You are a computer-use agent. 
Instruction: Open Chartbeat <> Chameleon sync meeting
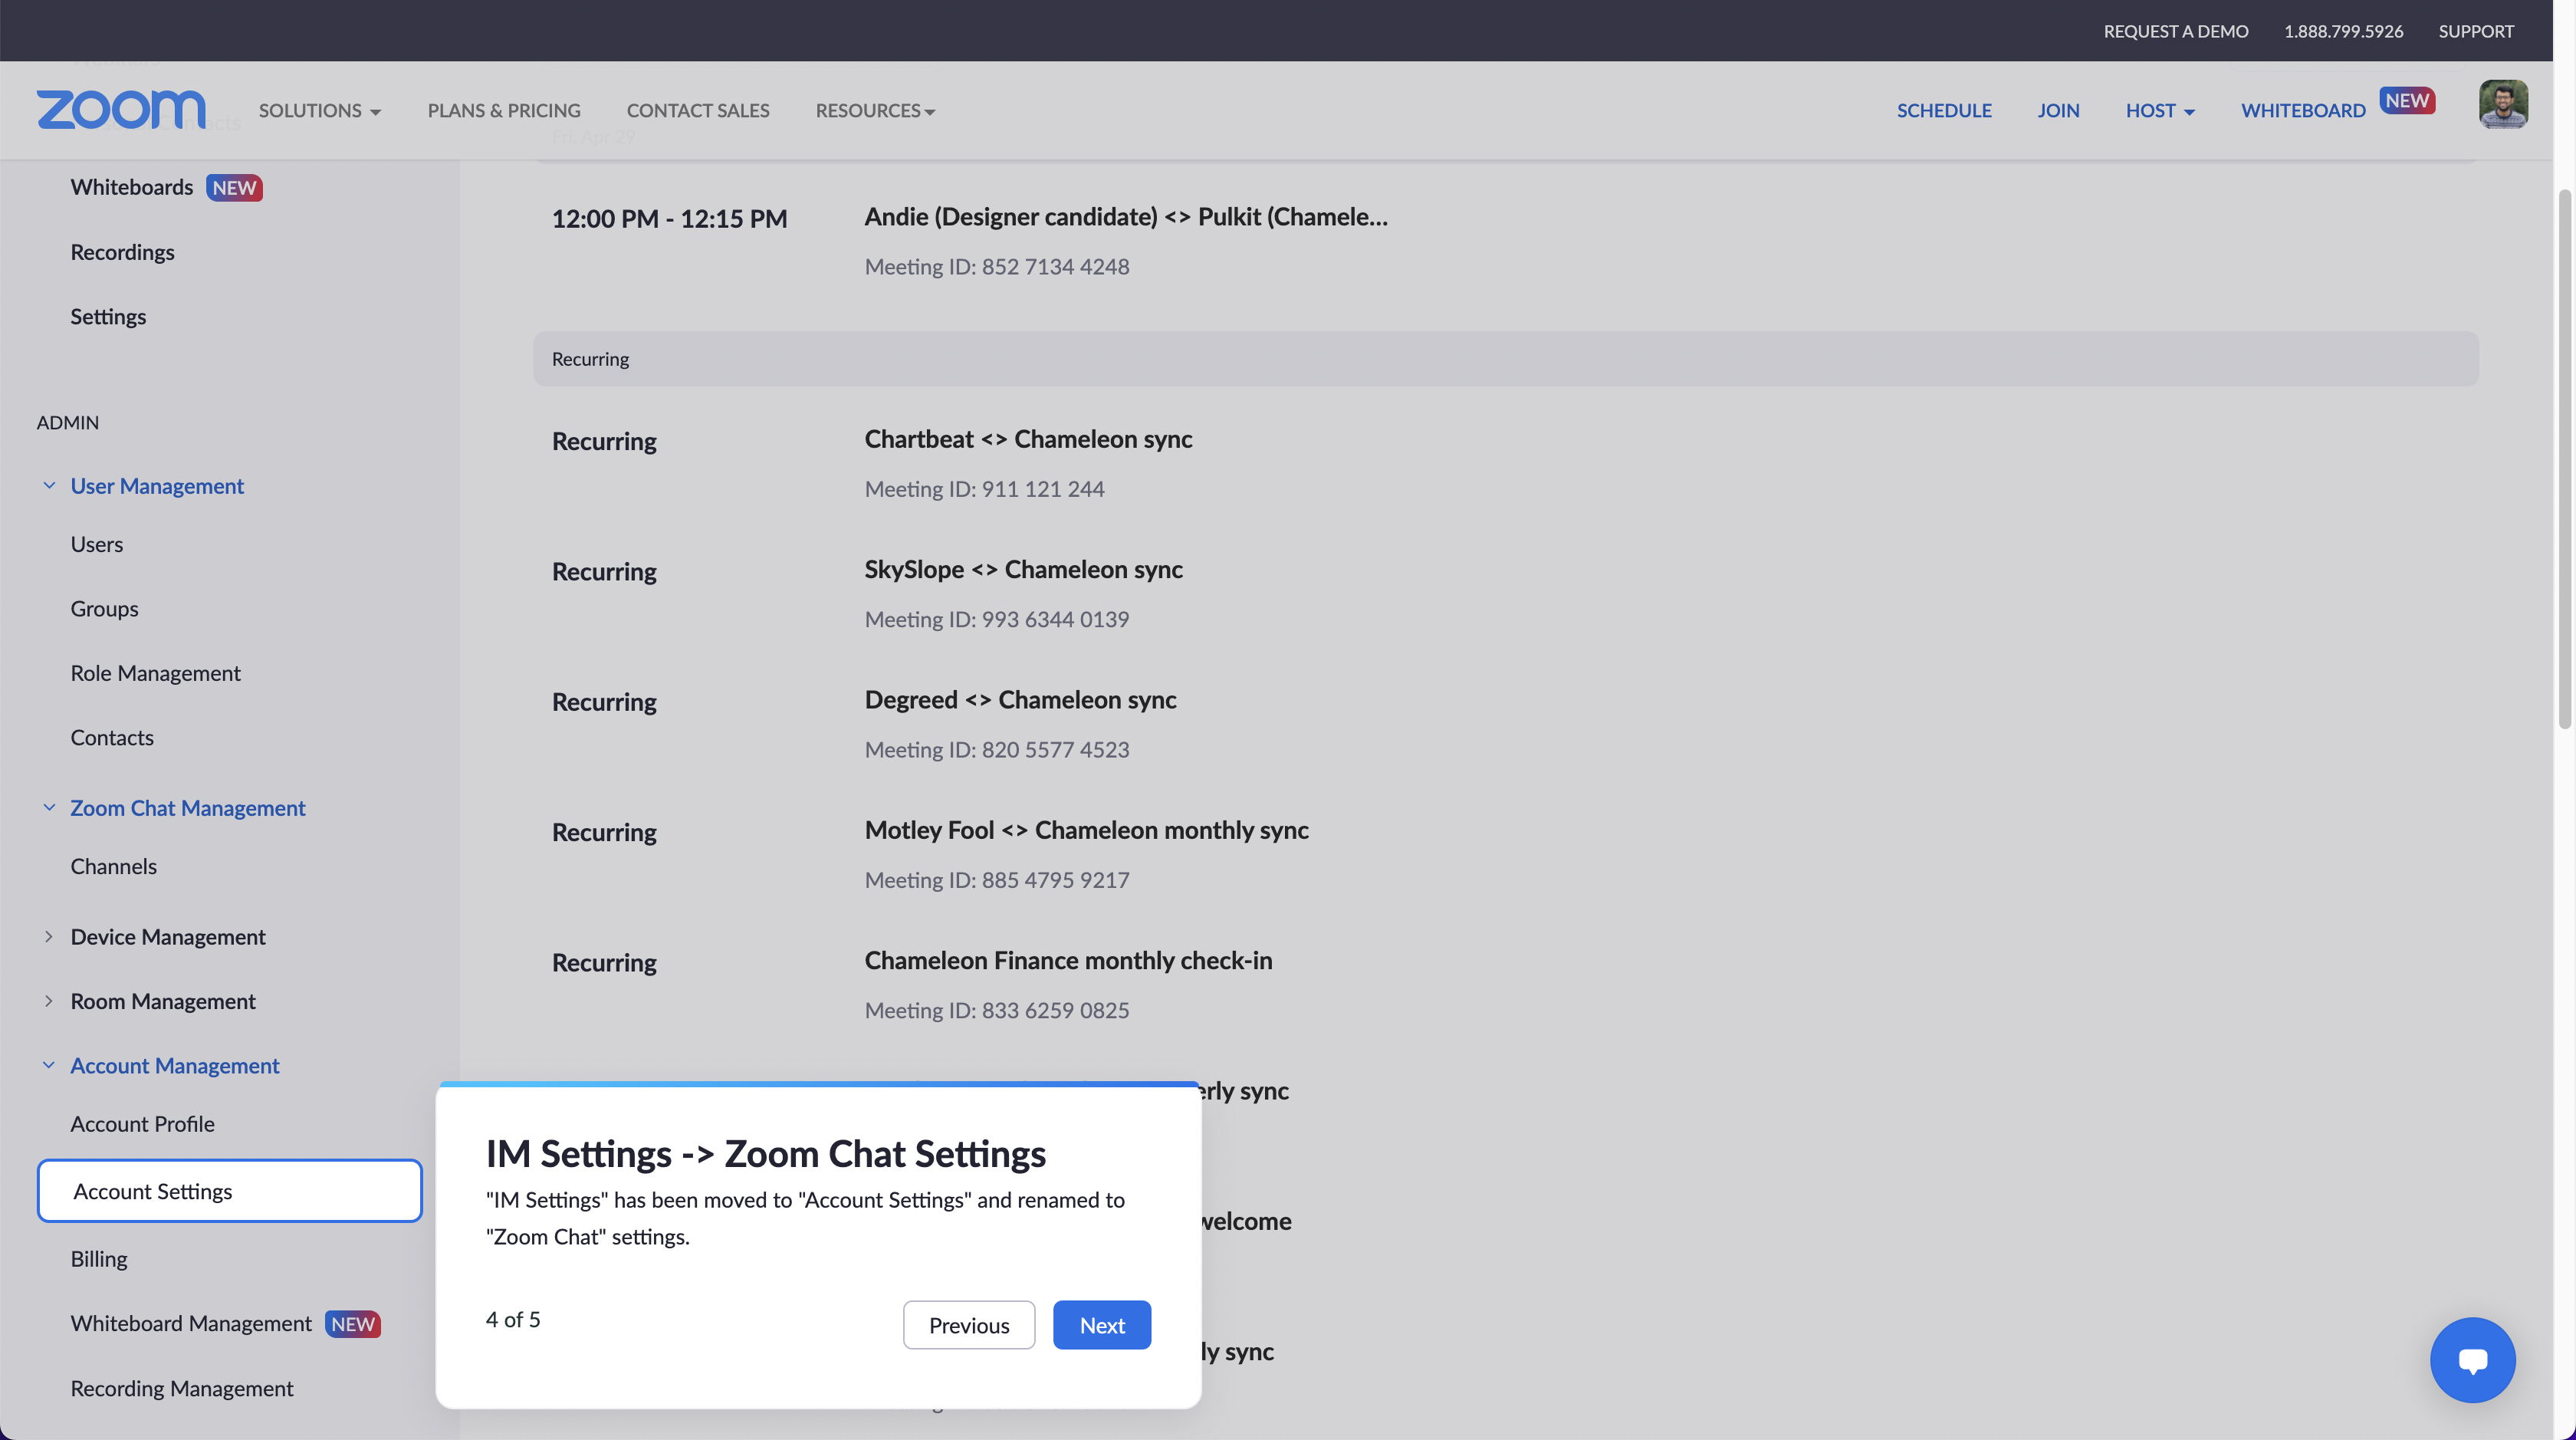point(1029,440)
